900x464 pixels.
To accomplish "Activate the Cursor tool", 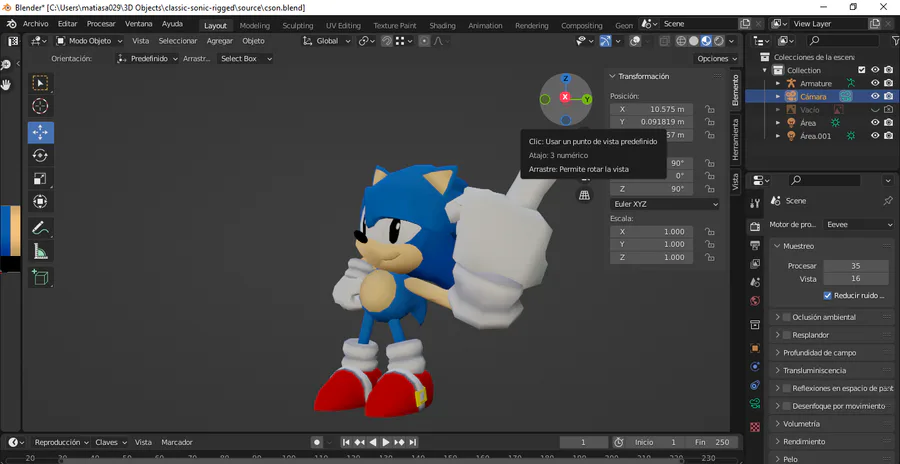I will point(40,106).
